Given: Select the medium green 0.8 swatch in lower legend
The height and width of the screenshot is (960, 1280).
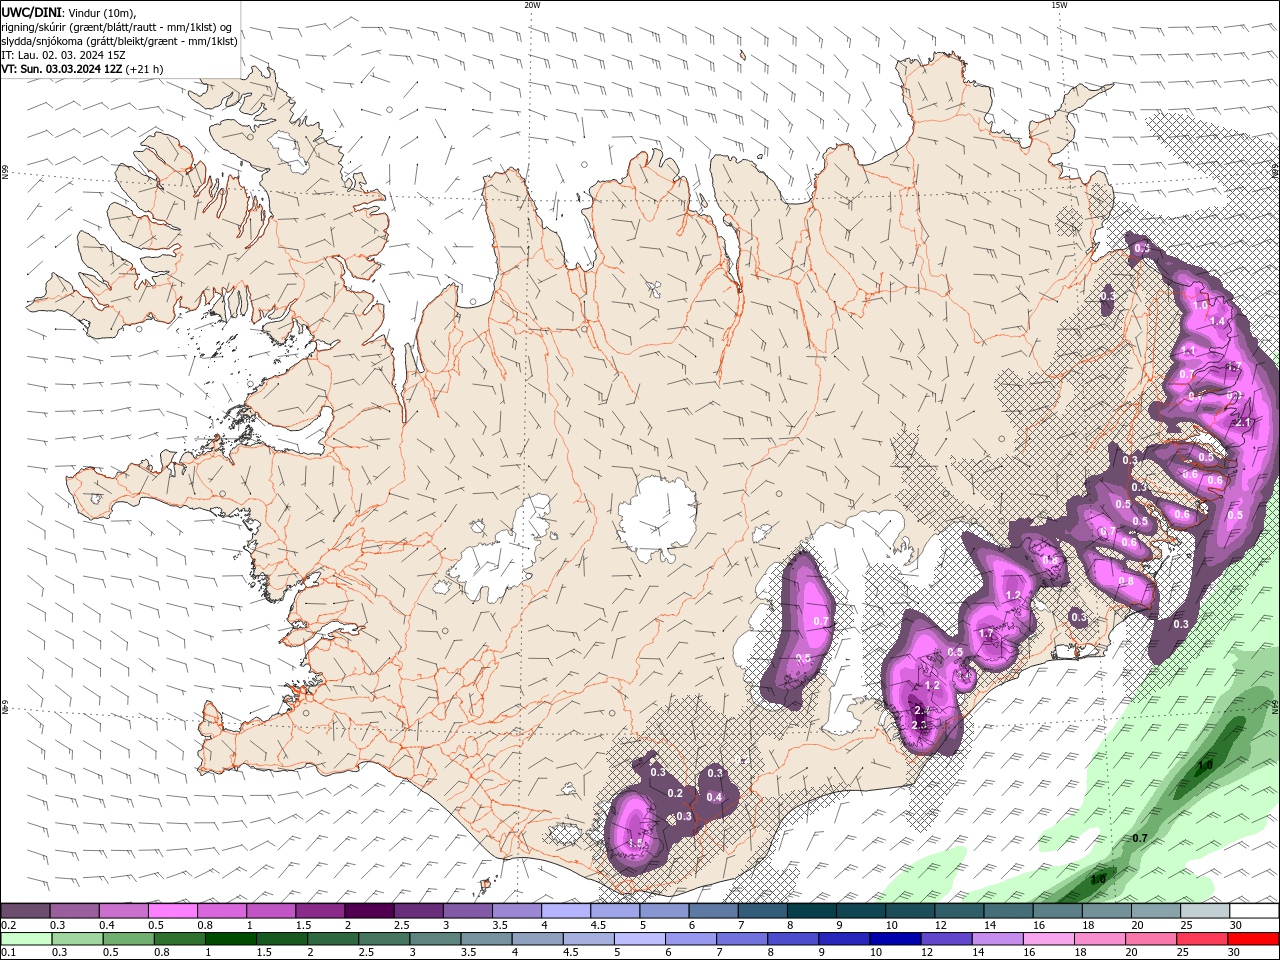Looking at the screenshot, I should (x=179, y=939).
